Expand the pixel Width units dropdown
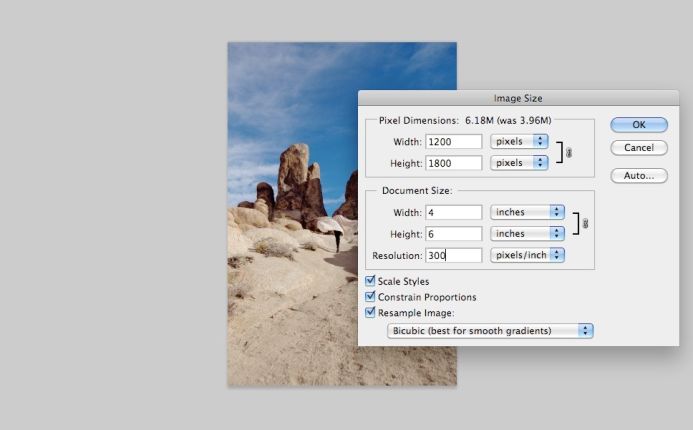The image size is (693, 430). pyautogui.click(x=519, y=142)
